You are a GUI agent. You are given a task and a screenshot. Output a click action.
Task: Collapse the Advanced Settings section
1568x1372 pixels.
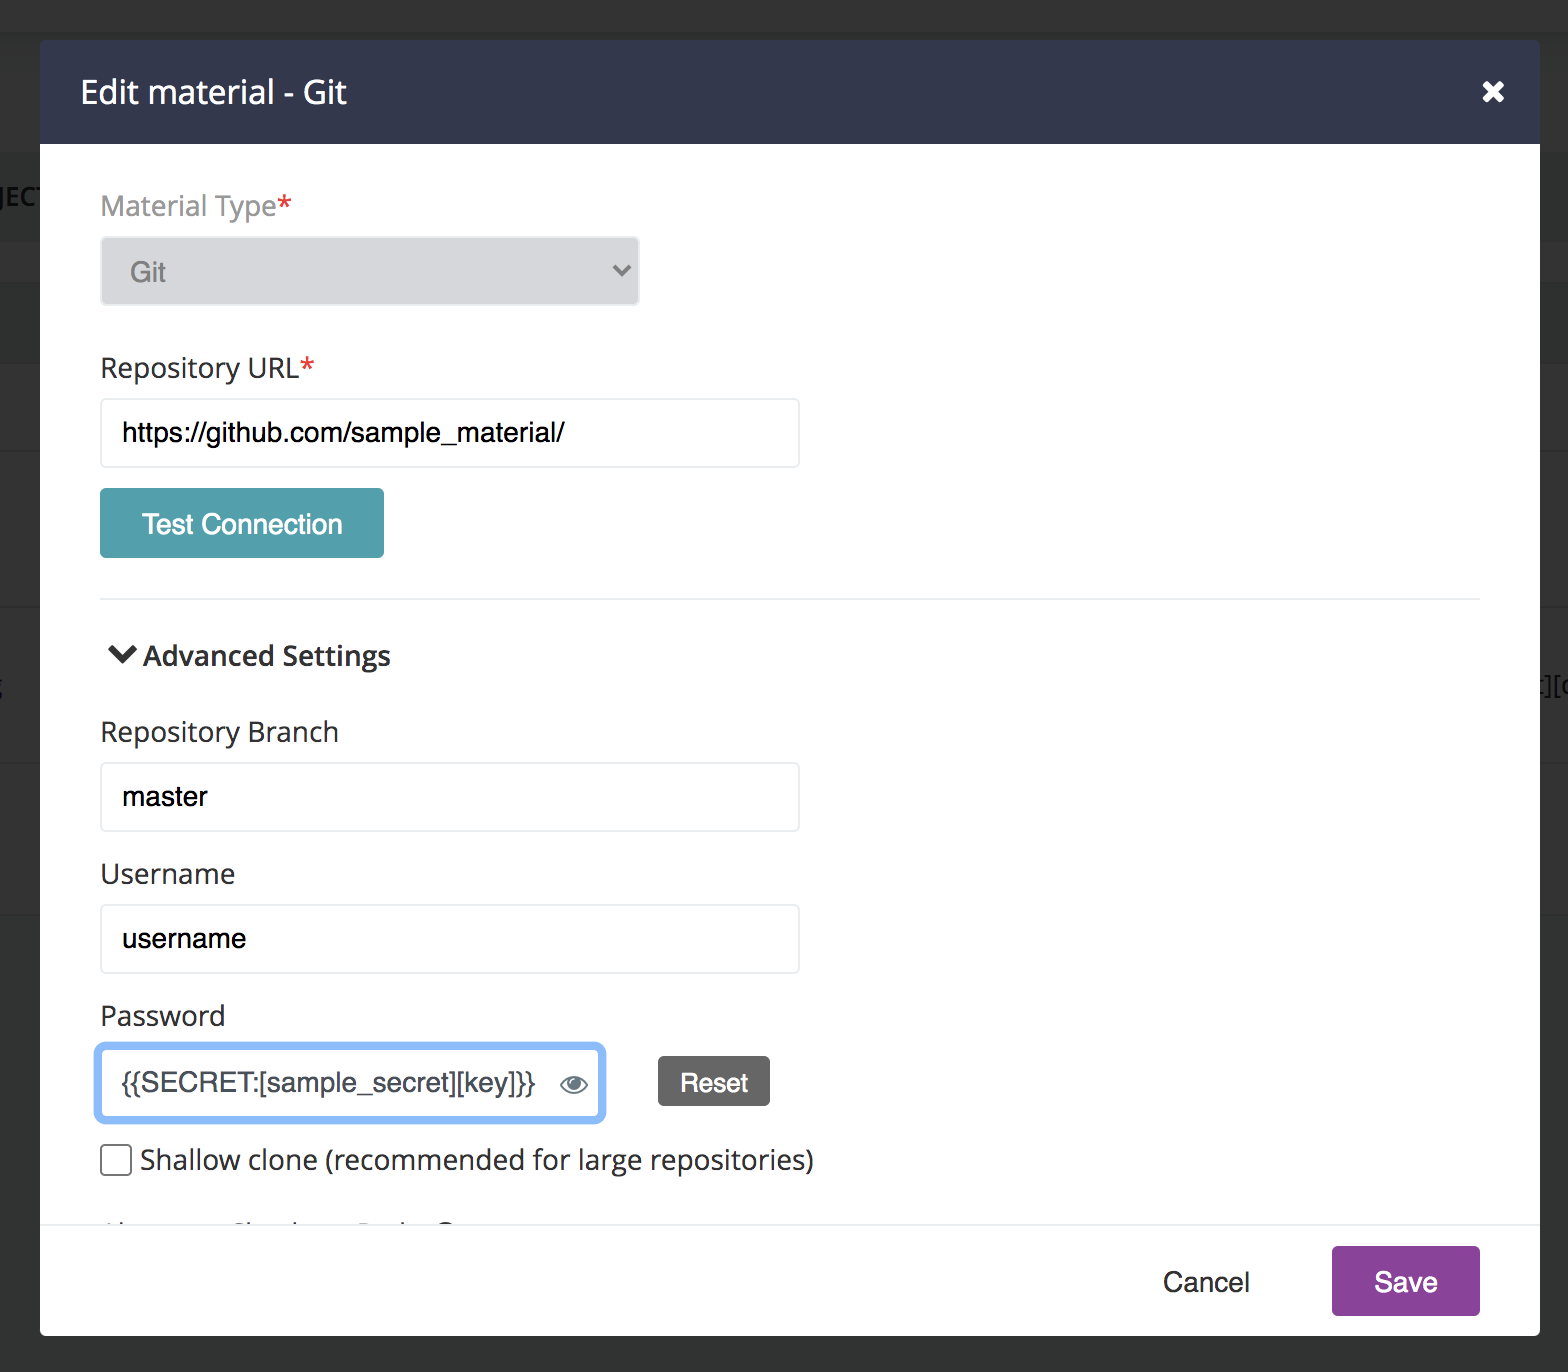click(x=249, y=656)
